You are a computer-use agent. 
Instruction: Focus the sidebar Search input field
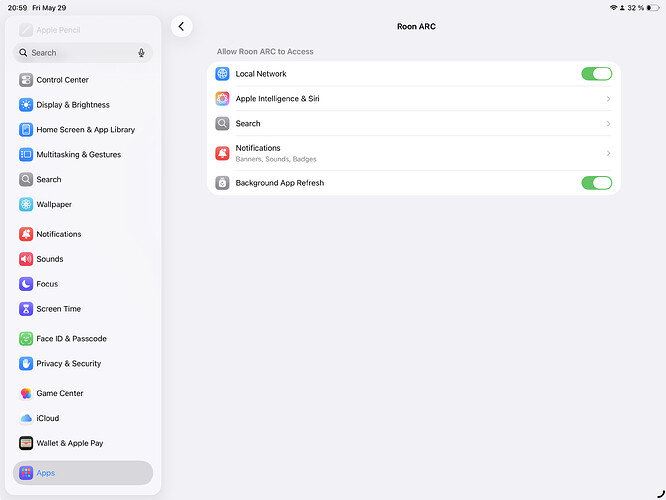(83, 53)
